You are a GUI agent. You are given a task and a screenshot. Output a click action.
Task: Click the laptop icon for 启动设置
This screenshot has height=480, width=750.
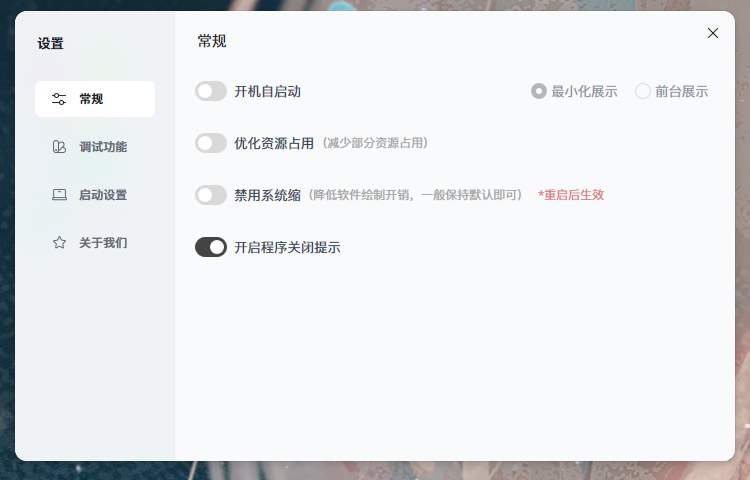[59, 195]
